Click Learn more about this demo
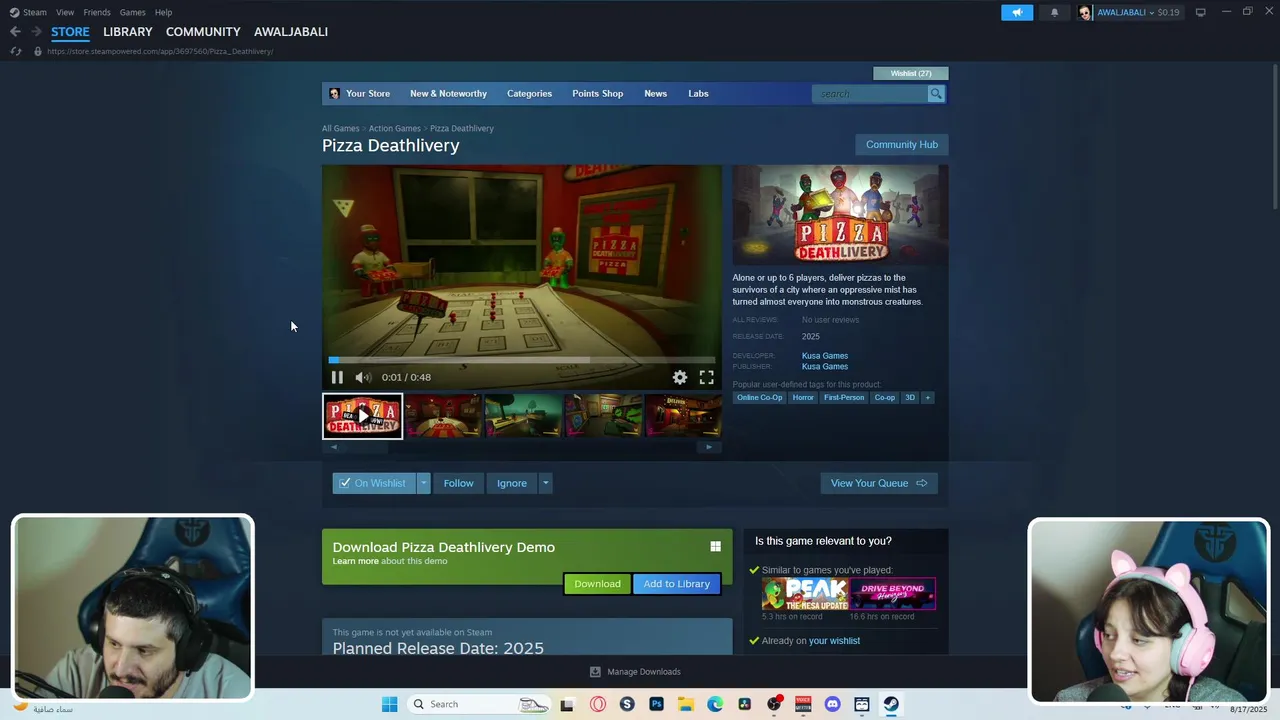The image size is (1280, 720). coord(355,561)
